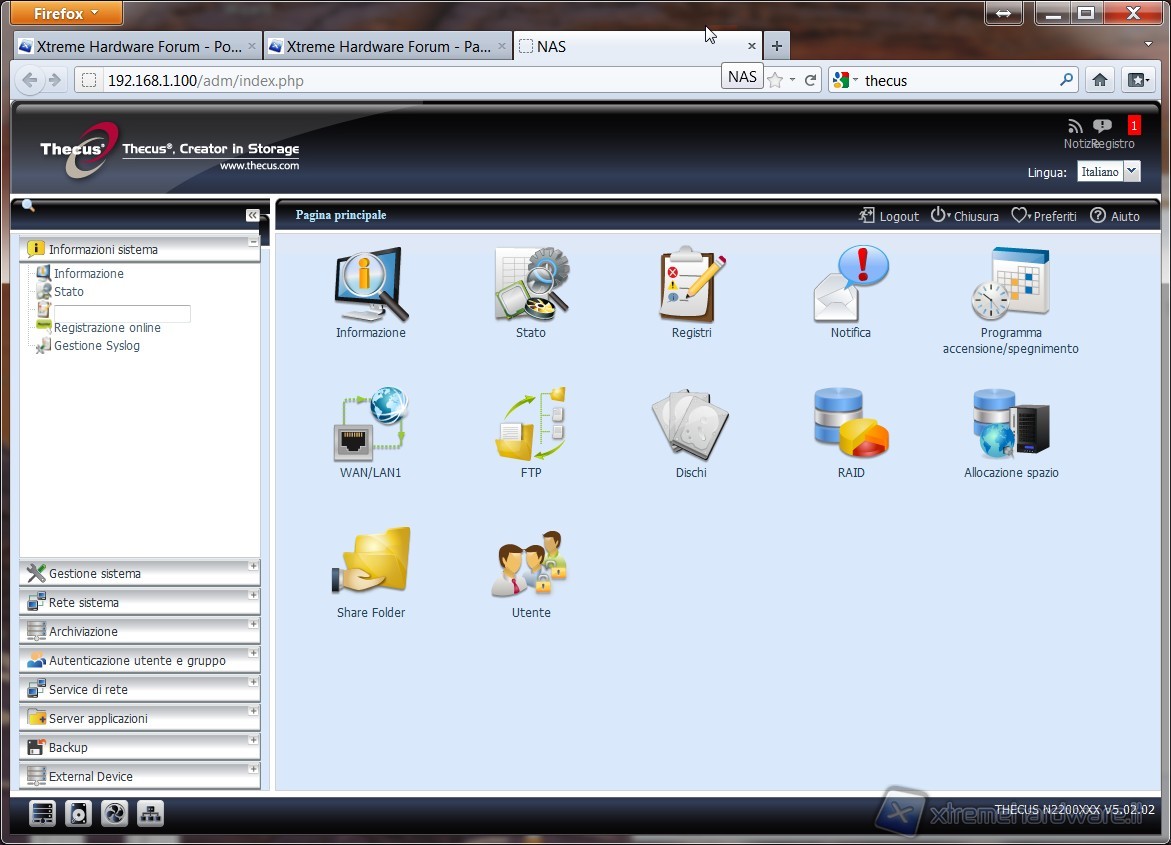Switch to the first Xtreme Hardware Forum tab
The image size is (1171, 845).
[x=130, y=46]
